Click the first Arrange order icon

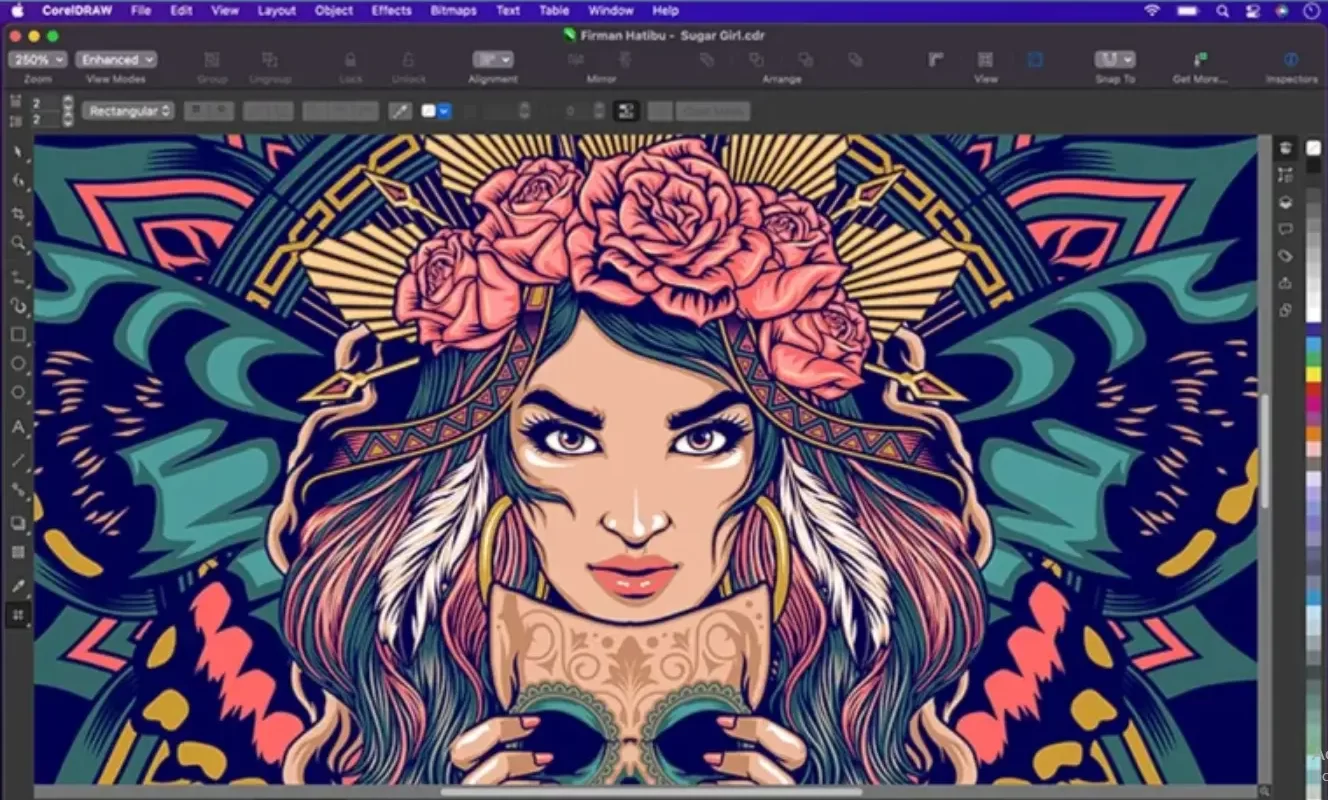pyautogui.click(x=707, y=60)
